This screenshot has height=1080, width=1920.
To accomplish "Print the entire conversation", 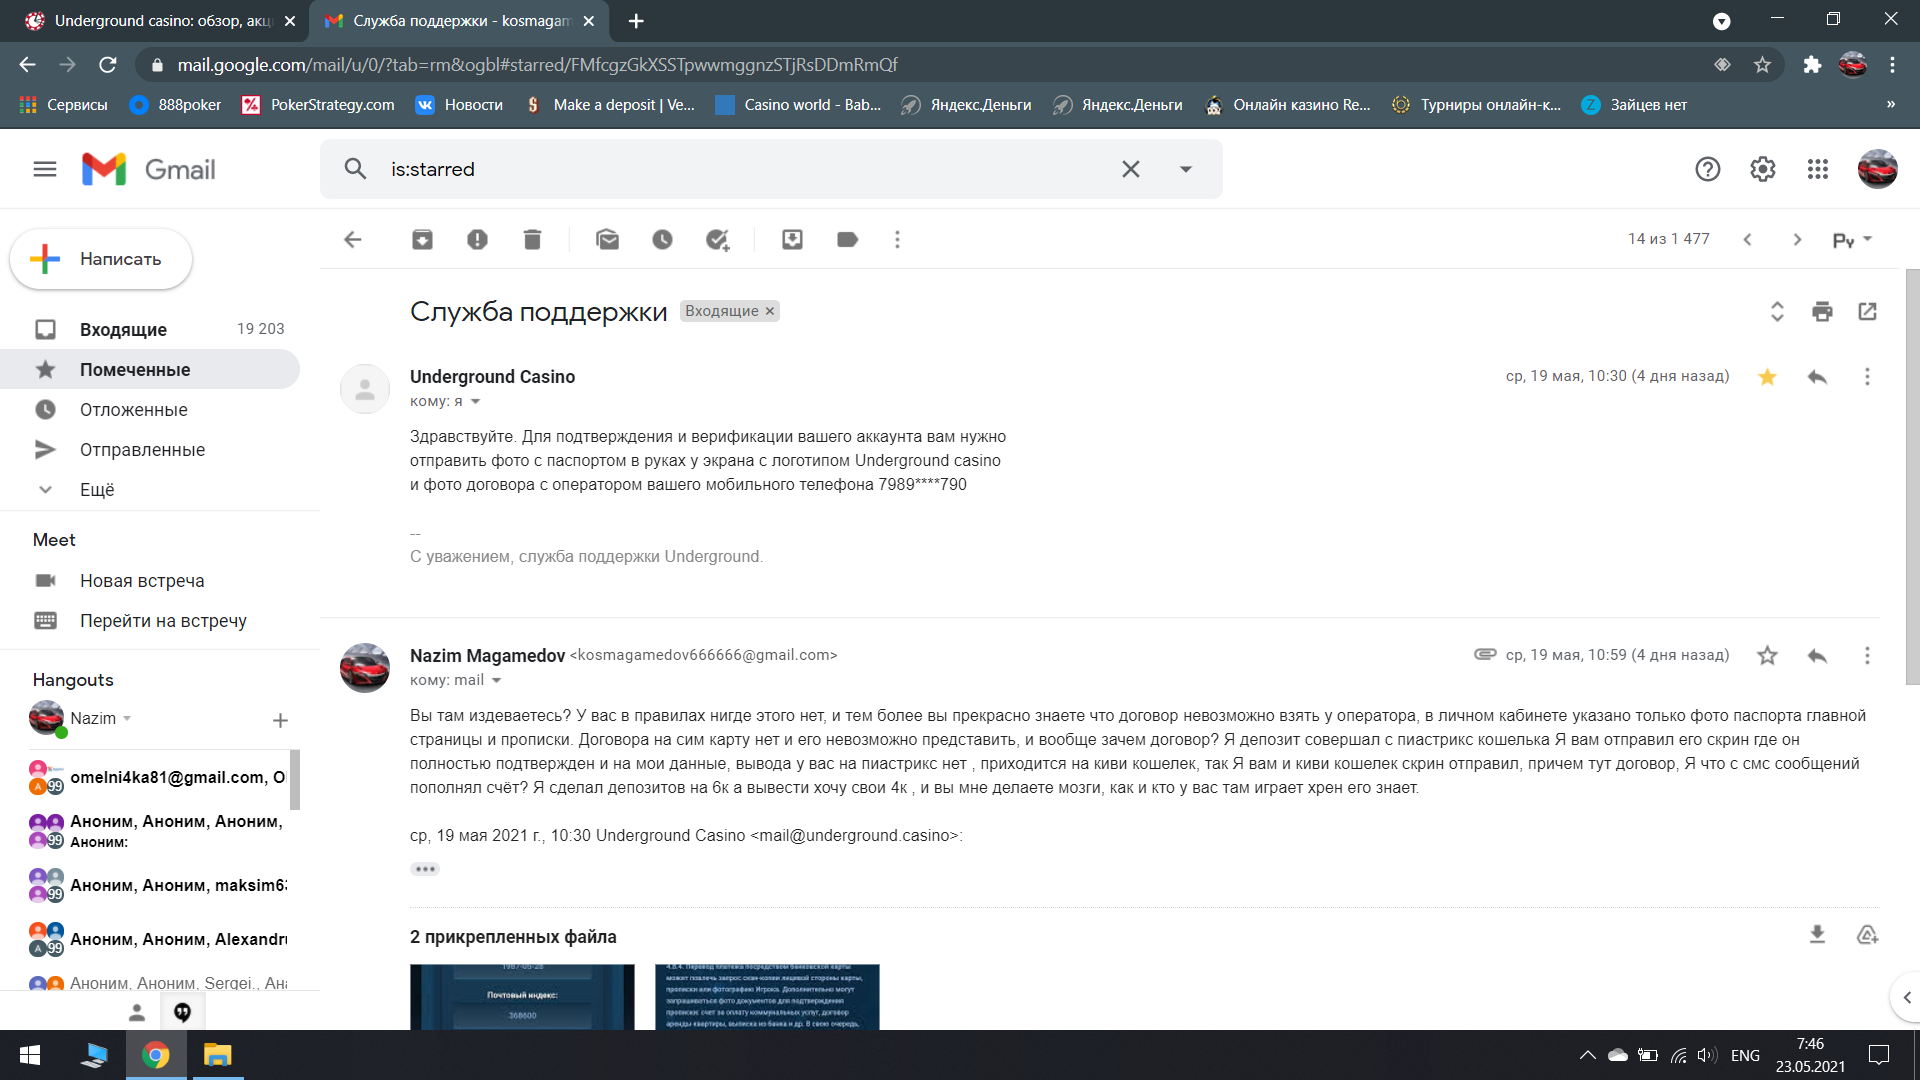I will 1822,311.
